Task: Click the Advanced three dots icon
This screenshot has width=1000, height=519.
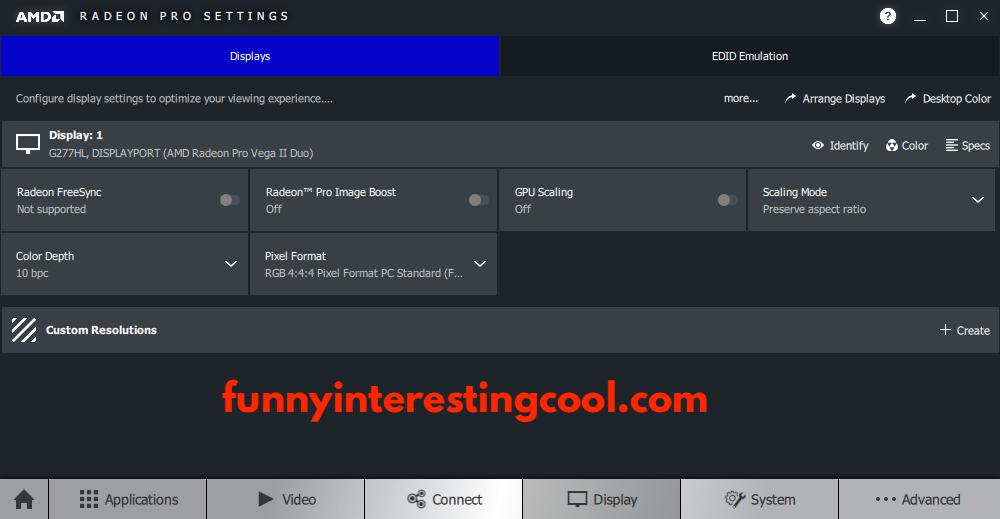Action: 885,499
